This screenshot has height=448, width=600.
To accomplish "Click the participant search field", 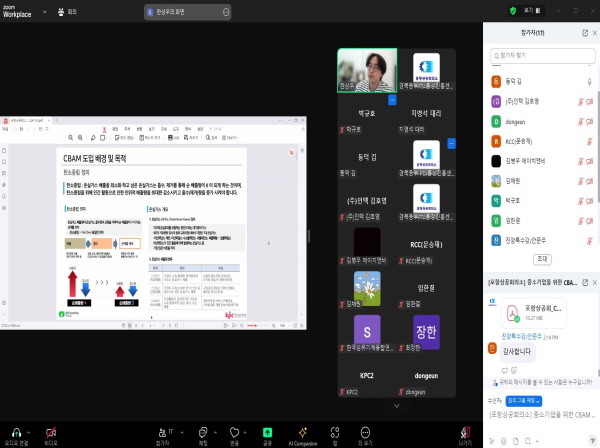I will pos(540,56).
